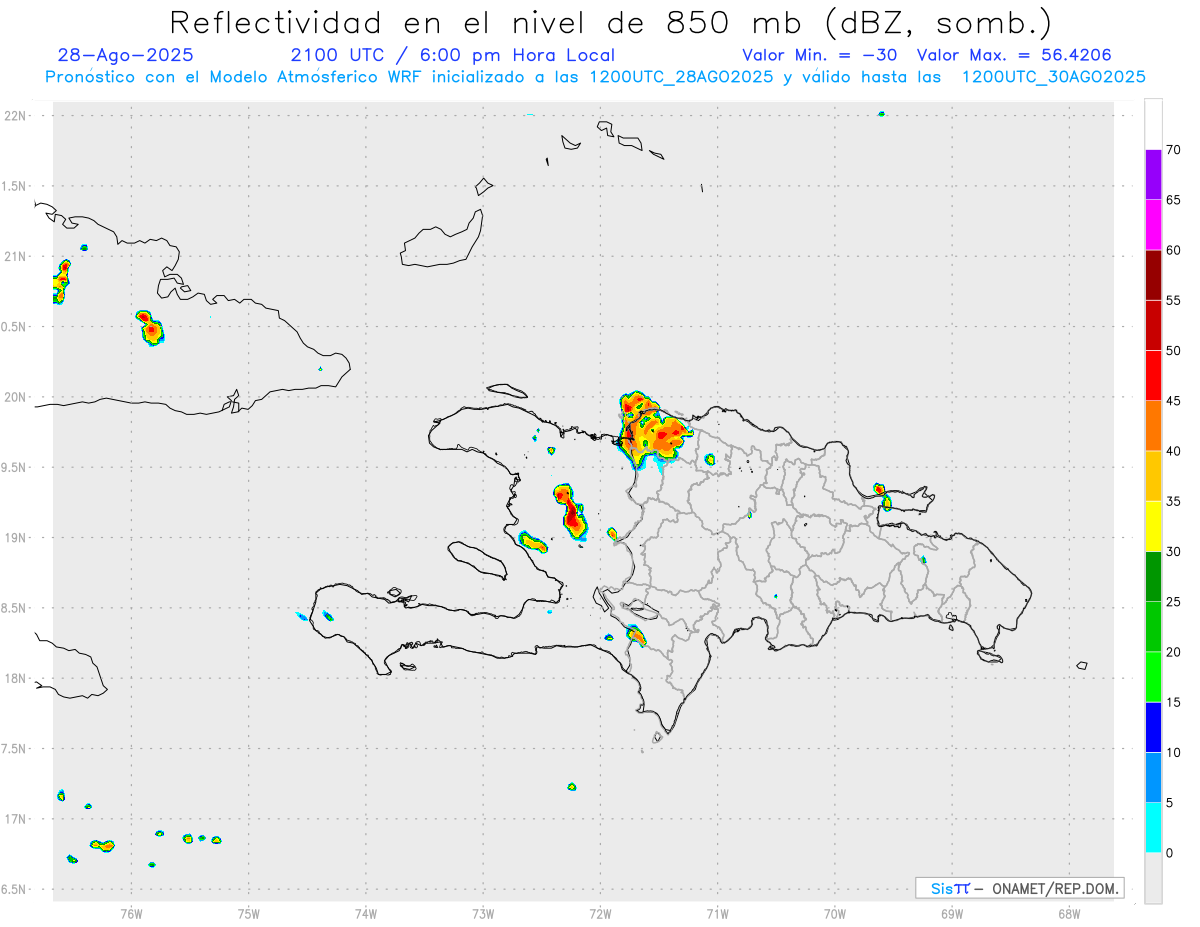Click the colorbar label '45'
Image resolution: width=1200 pixels, height=927 pixels.
1173,401
